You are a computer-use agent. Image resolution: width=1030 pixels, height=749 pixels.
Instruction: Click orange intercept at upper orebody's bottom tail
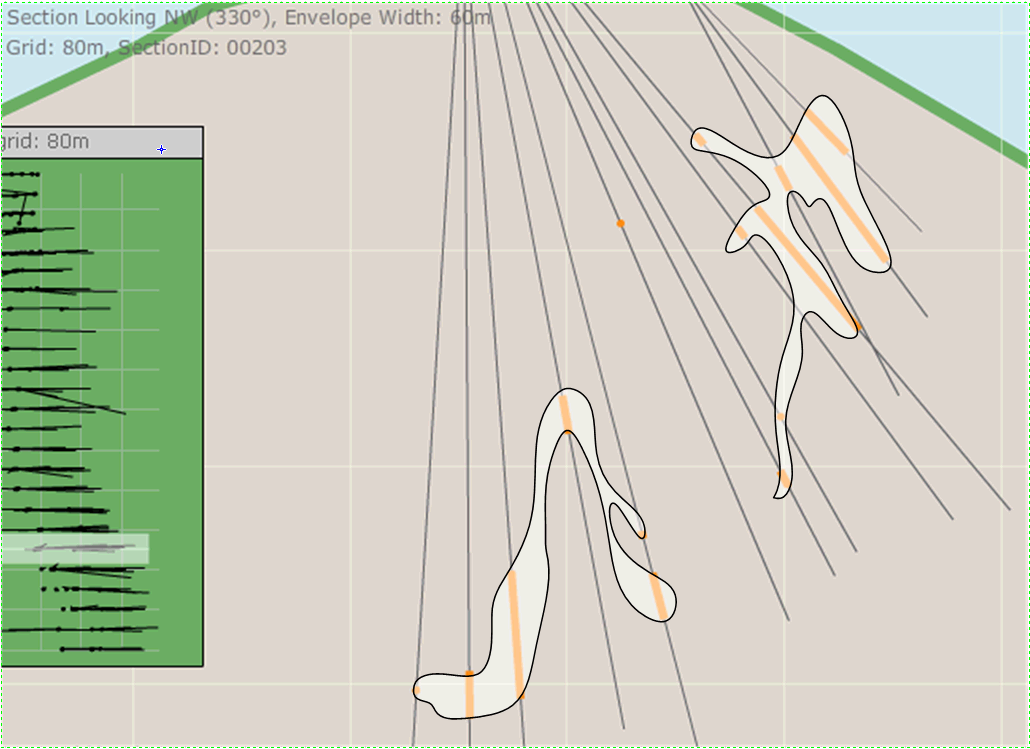coord(784,479)
